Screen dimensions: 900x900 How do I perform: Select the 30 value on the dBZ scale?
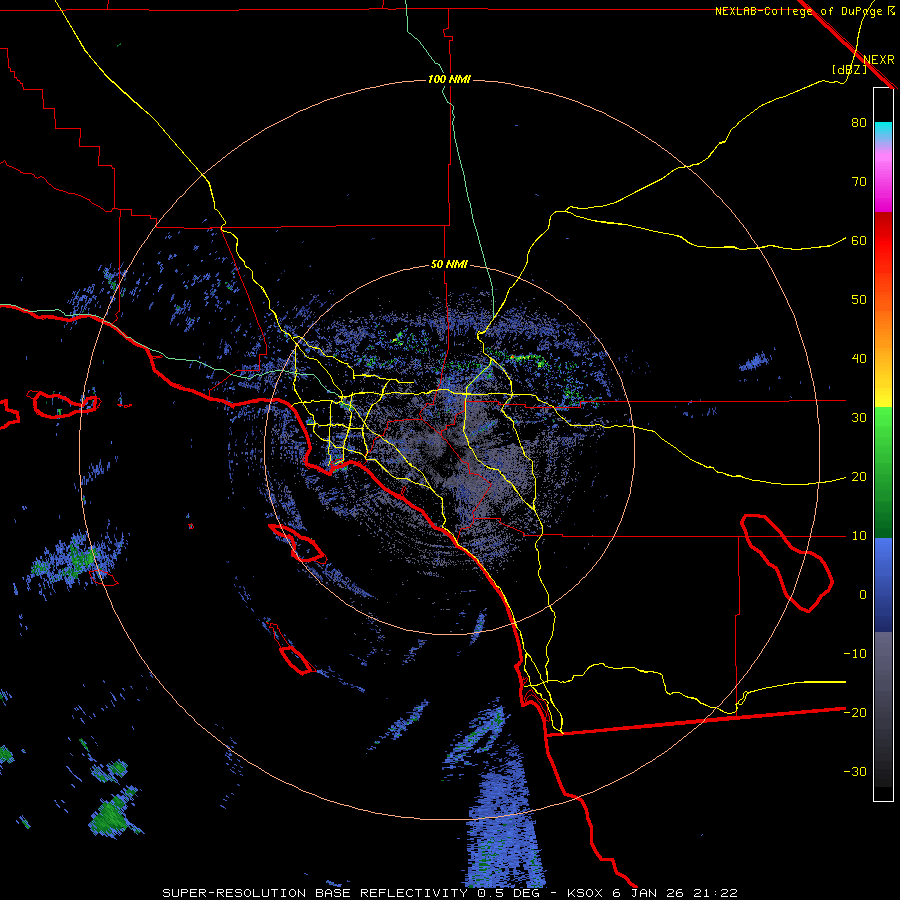point(859,418)
